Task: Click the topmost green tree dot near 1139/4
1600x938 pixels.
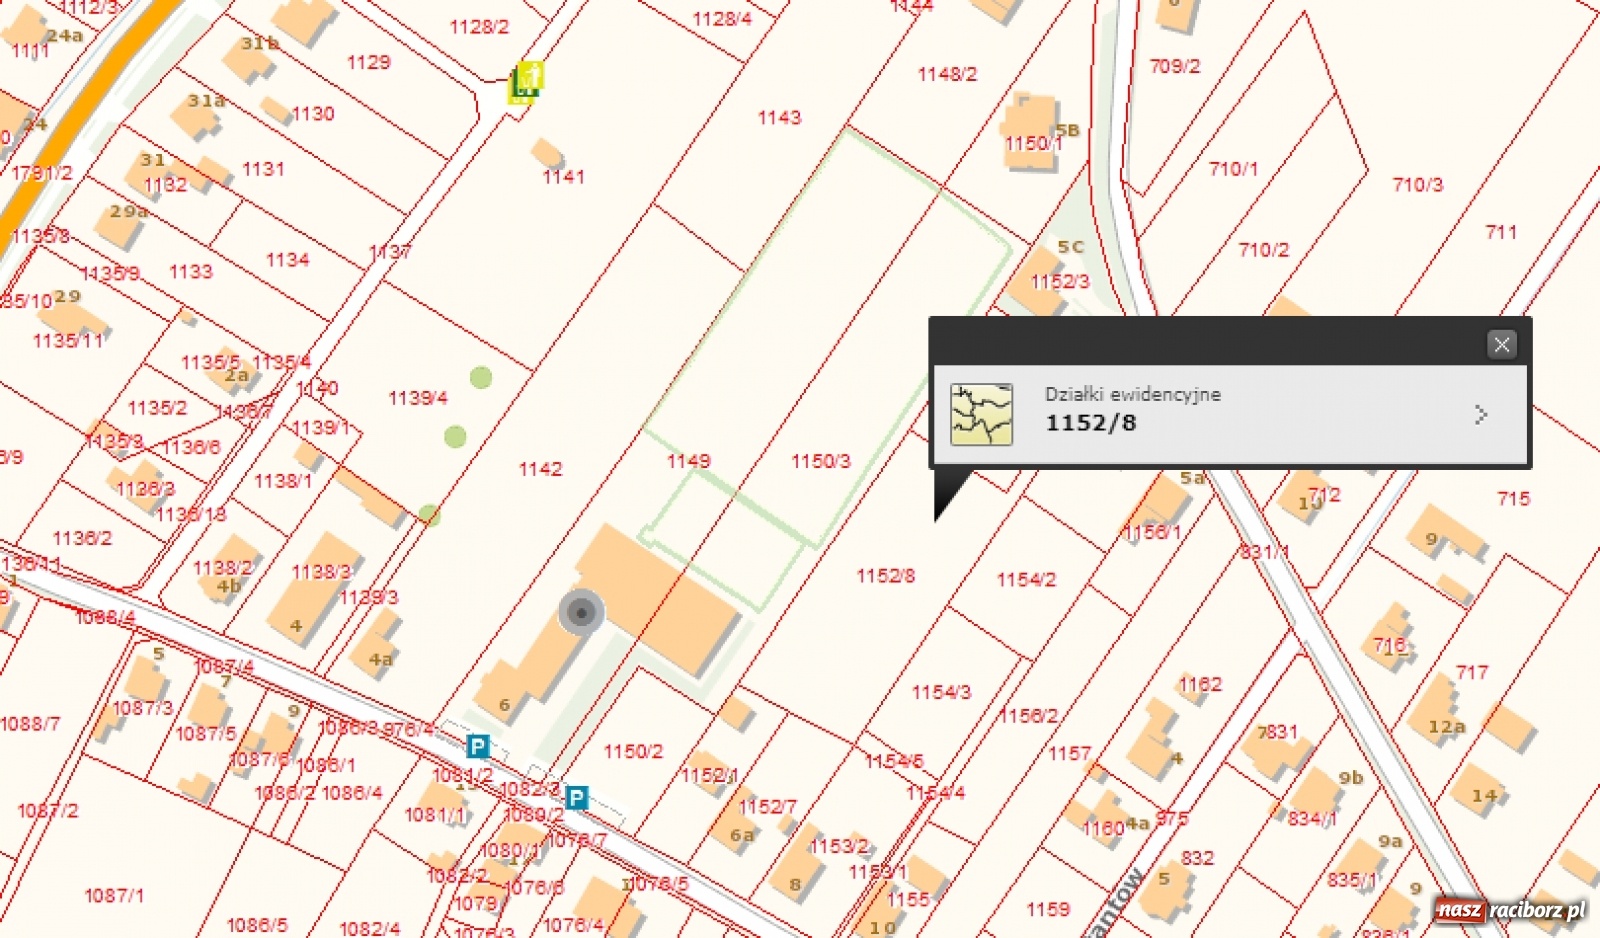Action: pos(481,377)
